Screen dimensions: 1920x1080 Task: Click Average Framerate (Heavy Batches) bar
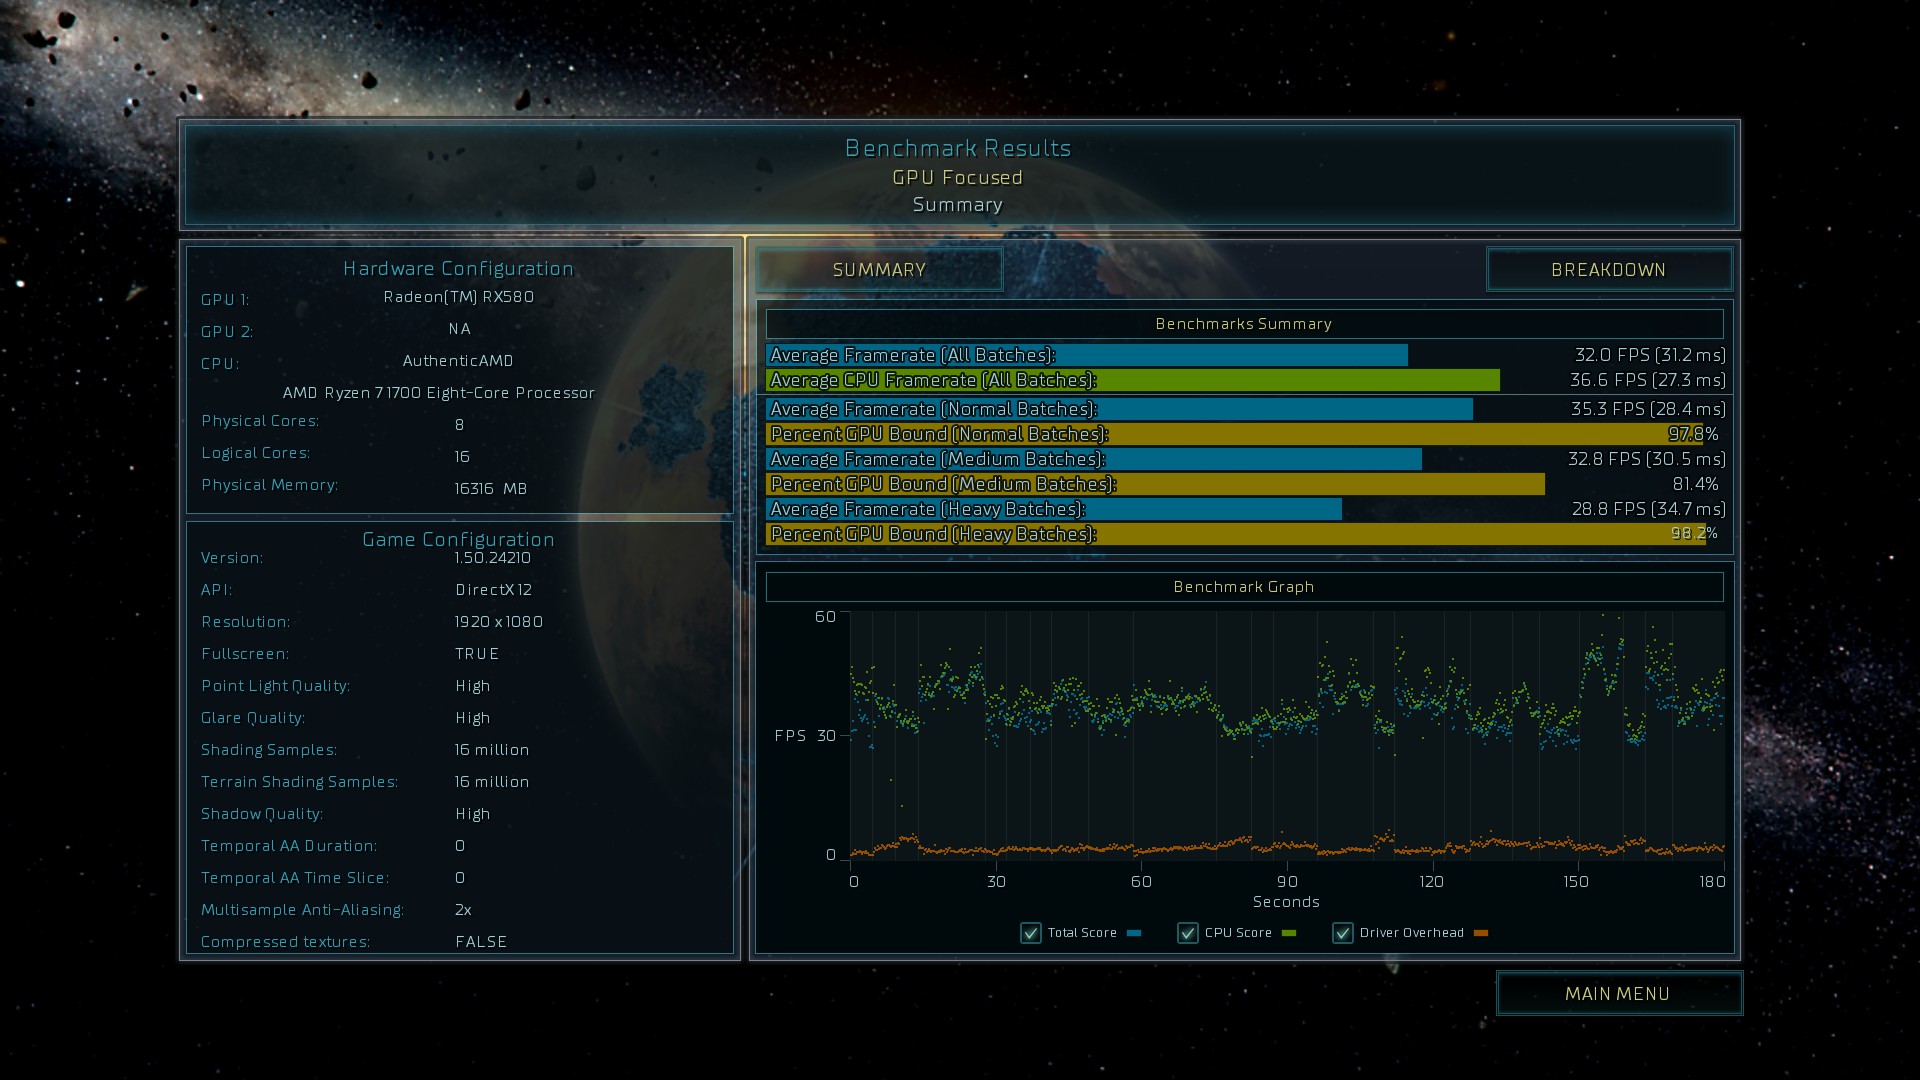coord(1053,509)
